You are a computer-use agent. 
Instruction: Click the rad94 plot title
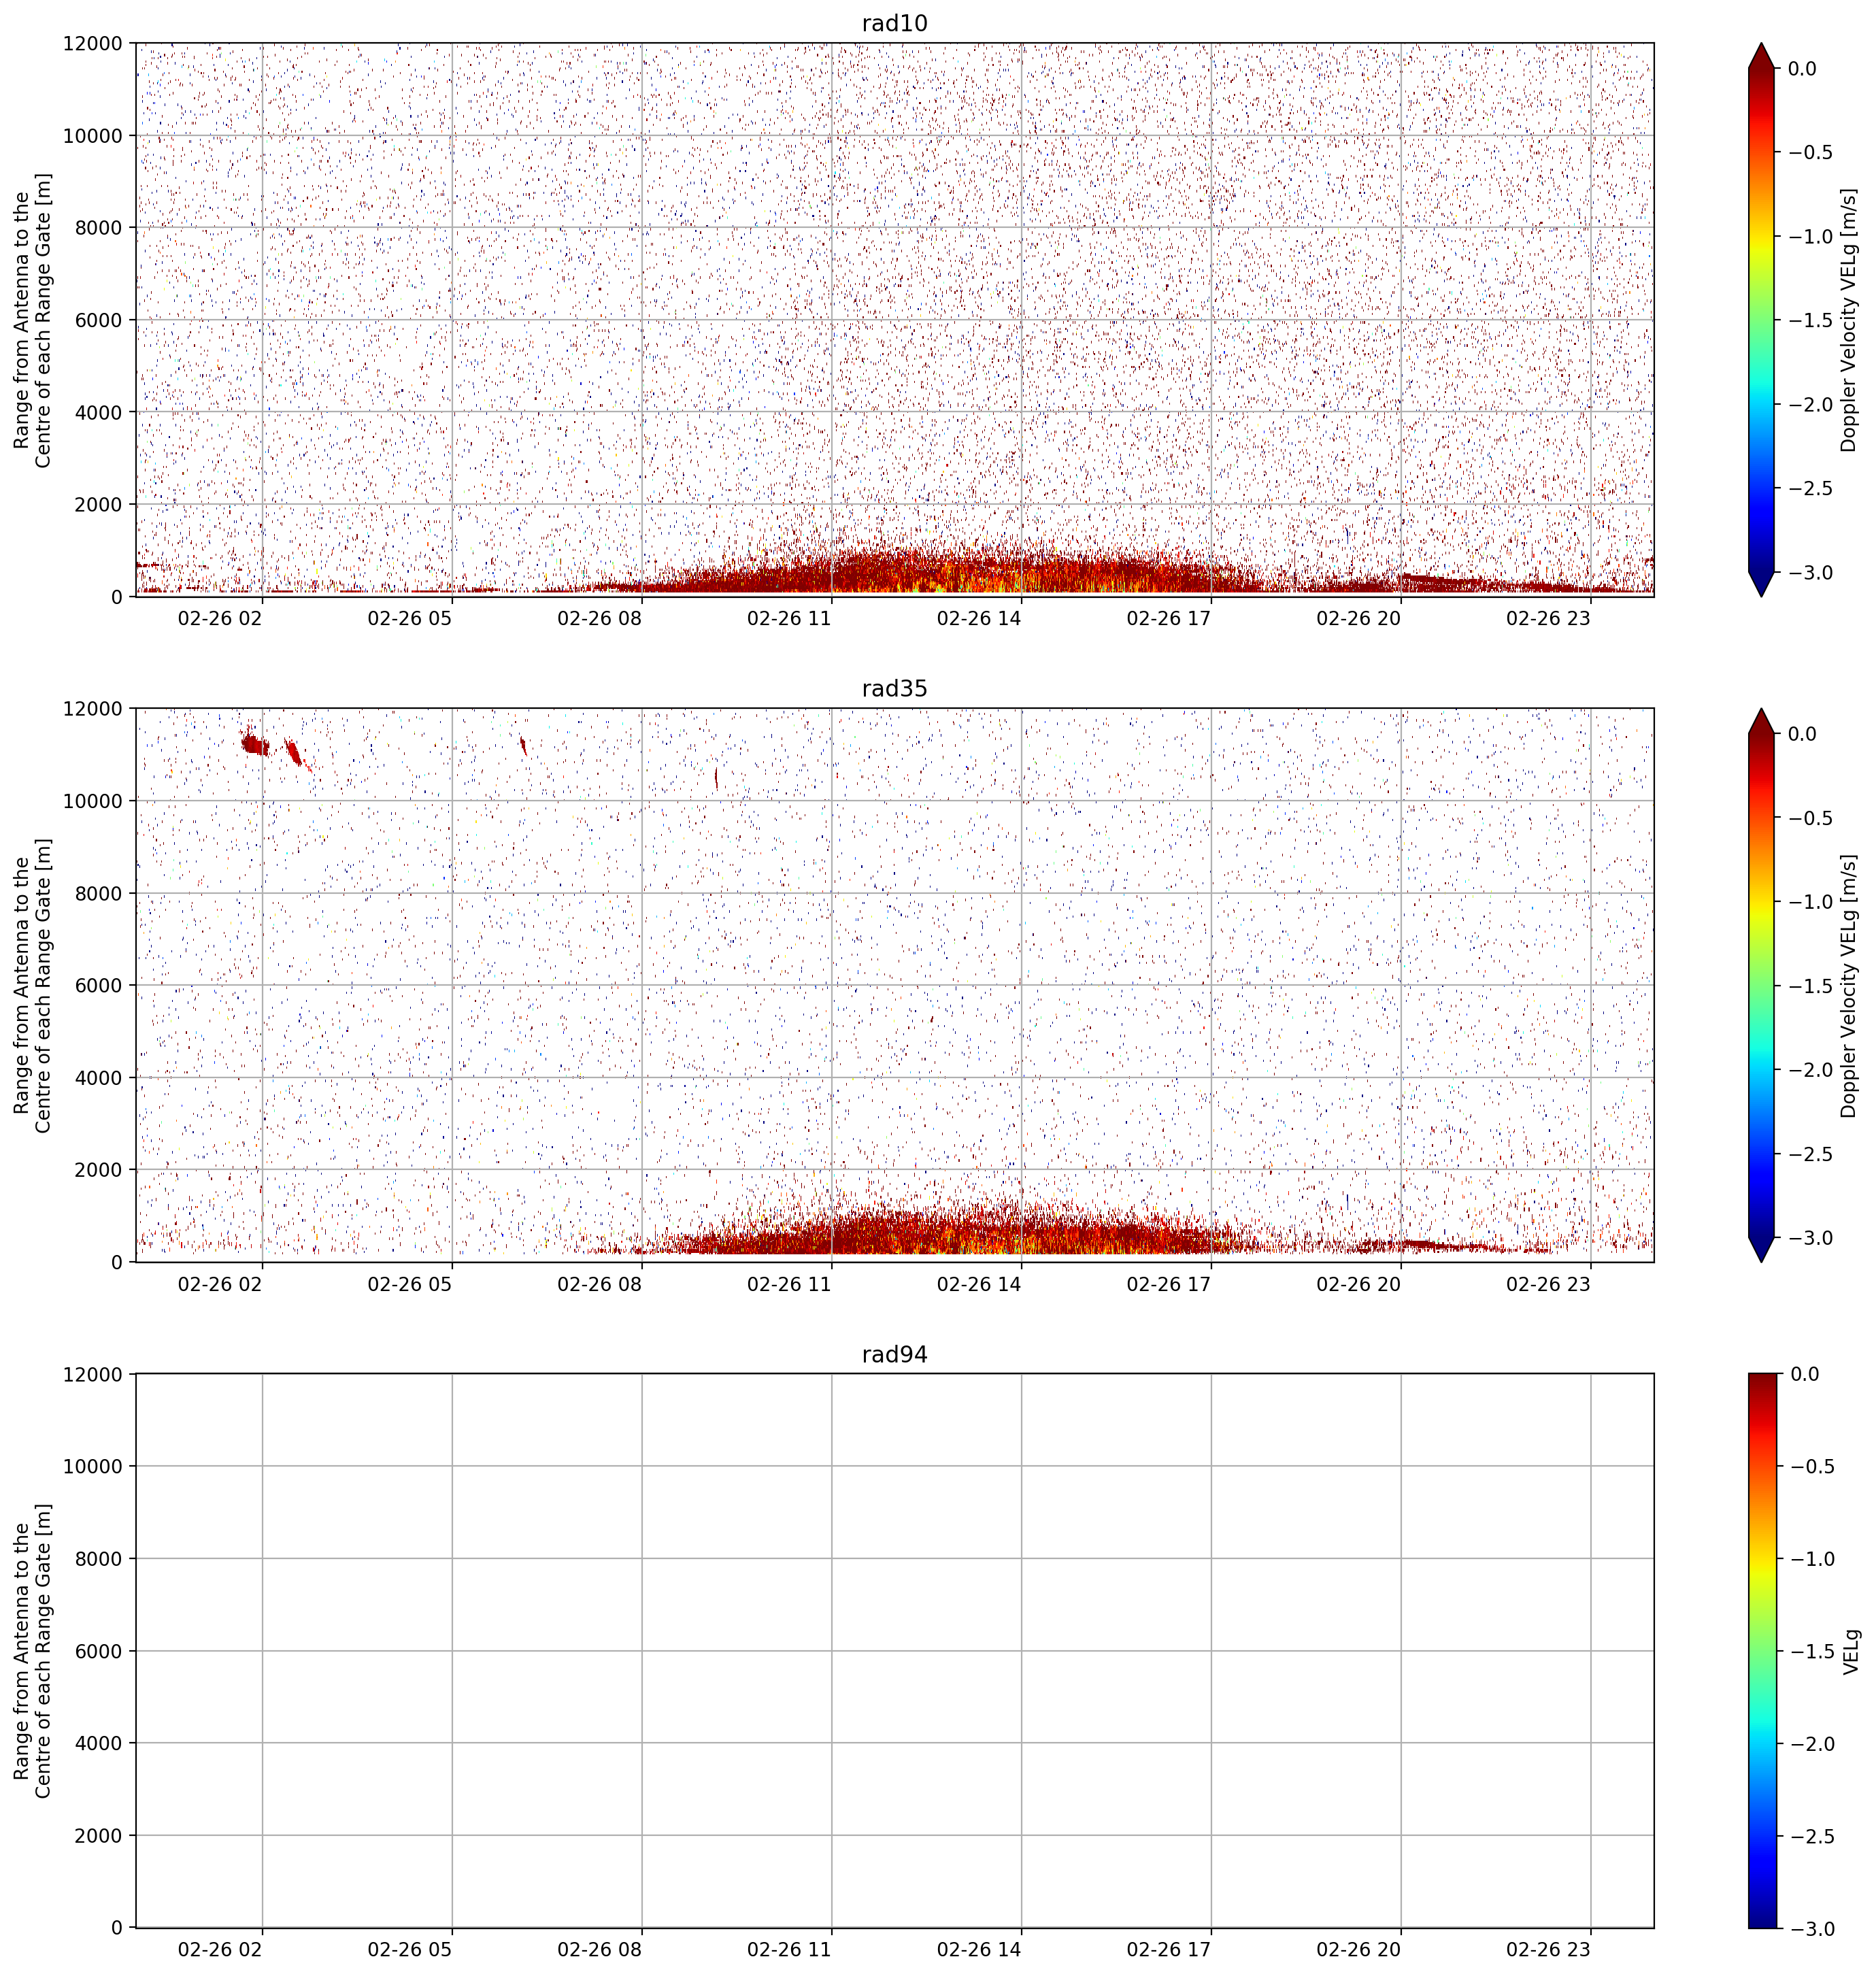point(894,1354)
